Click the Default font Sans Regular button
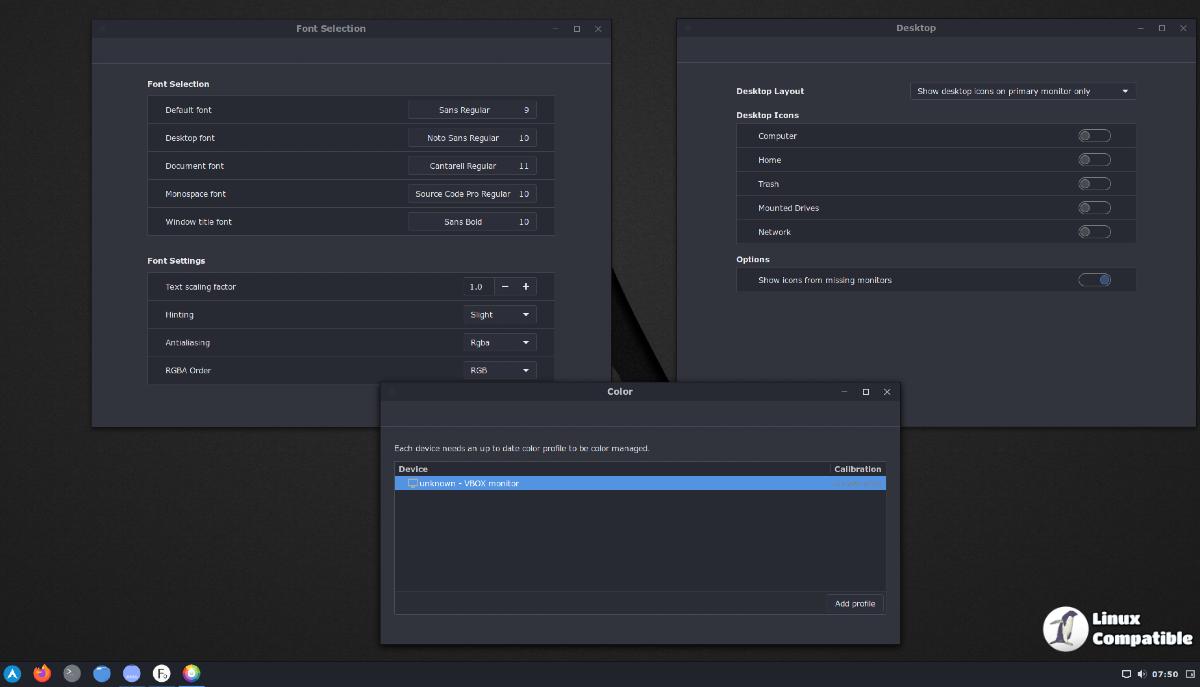Screen dimensions: 1200x687 pyautogui.click(x=472, y=110)
